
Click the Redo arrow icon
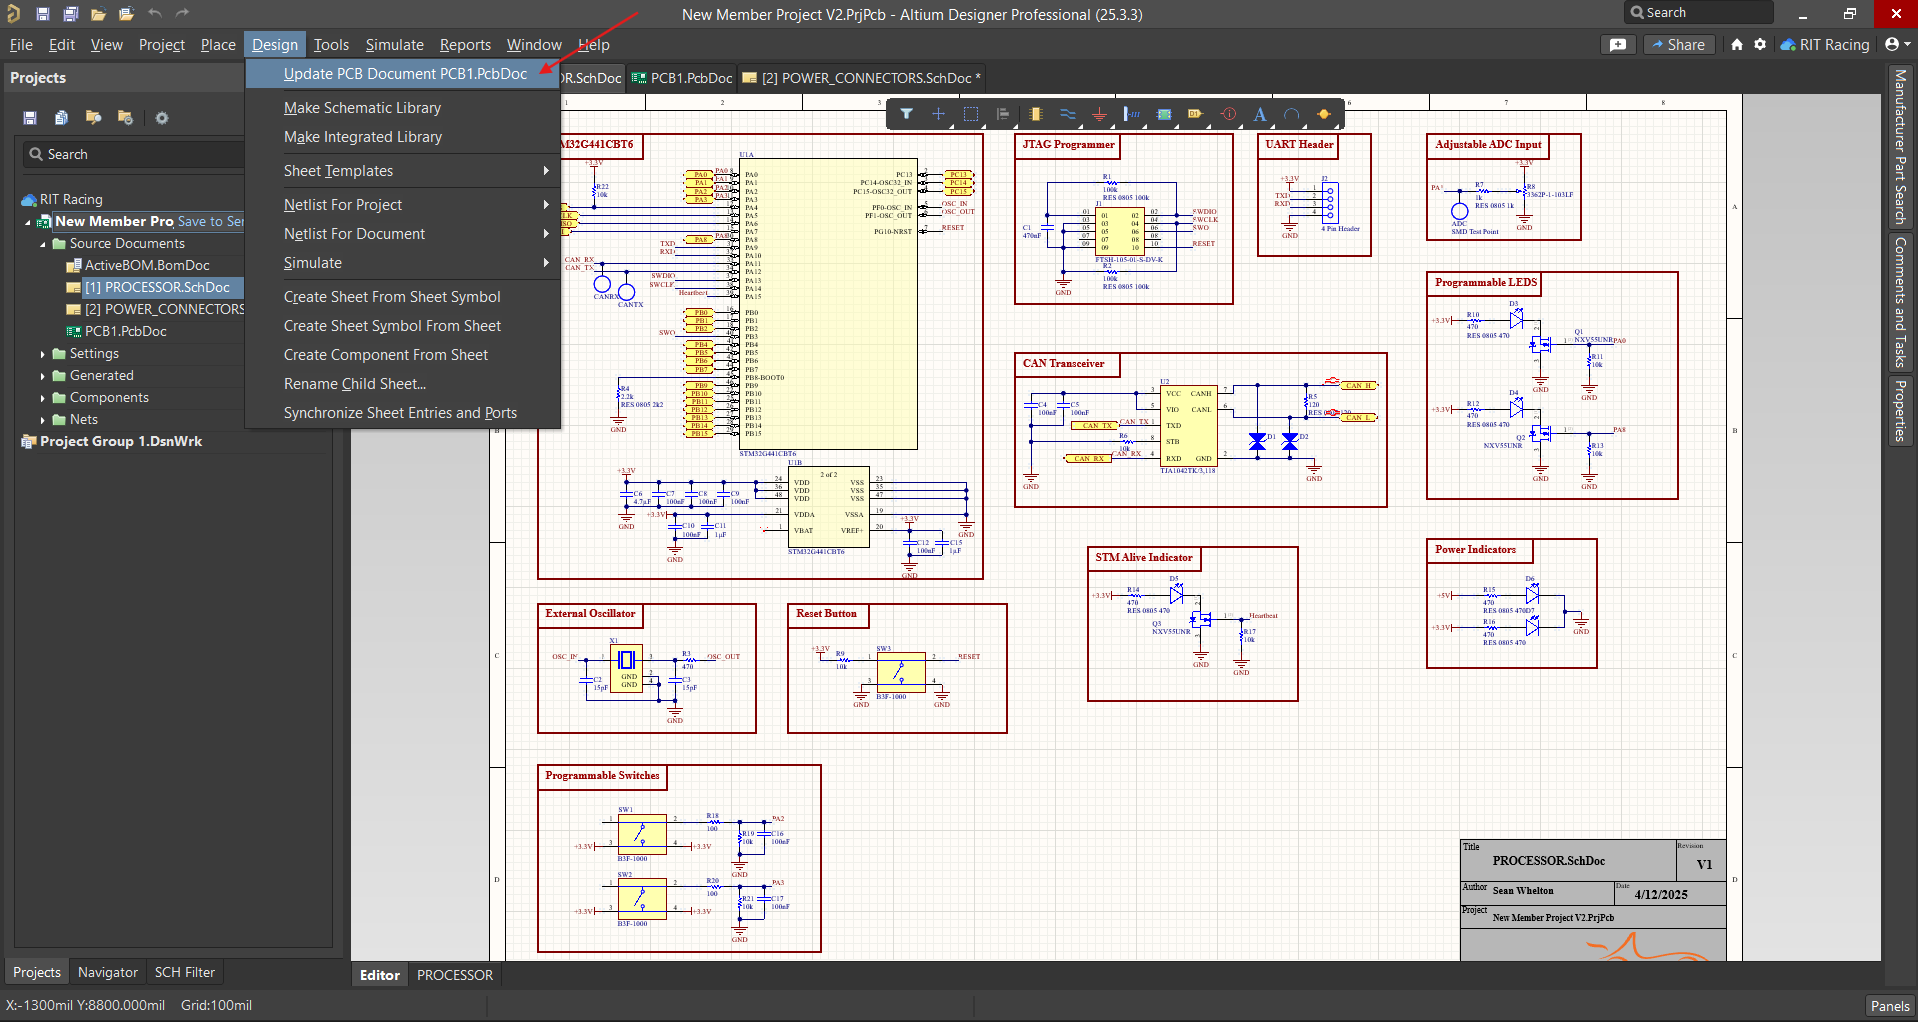[x=182, y=14]
